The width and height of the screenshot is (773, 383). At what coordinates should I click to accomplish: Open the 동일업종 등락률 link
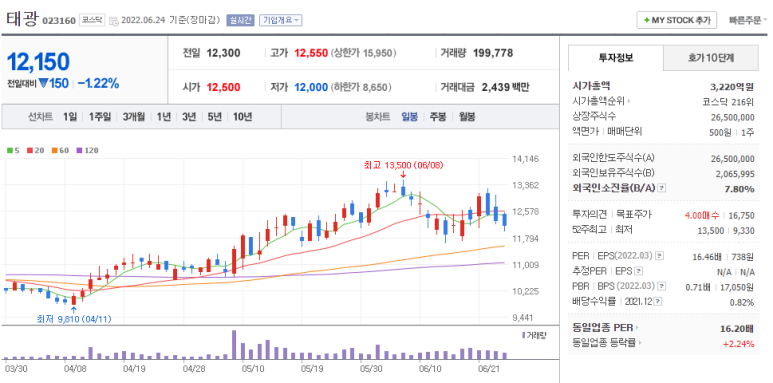click(x=607, y=343)
